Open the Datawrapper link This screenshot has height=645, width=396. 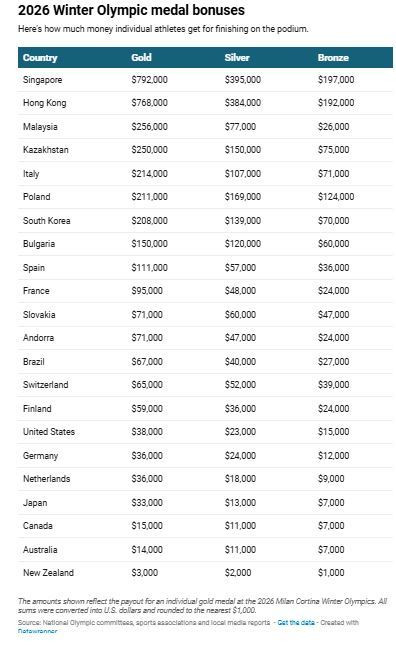pos(37,631)
